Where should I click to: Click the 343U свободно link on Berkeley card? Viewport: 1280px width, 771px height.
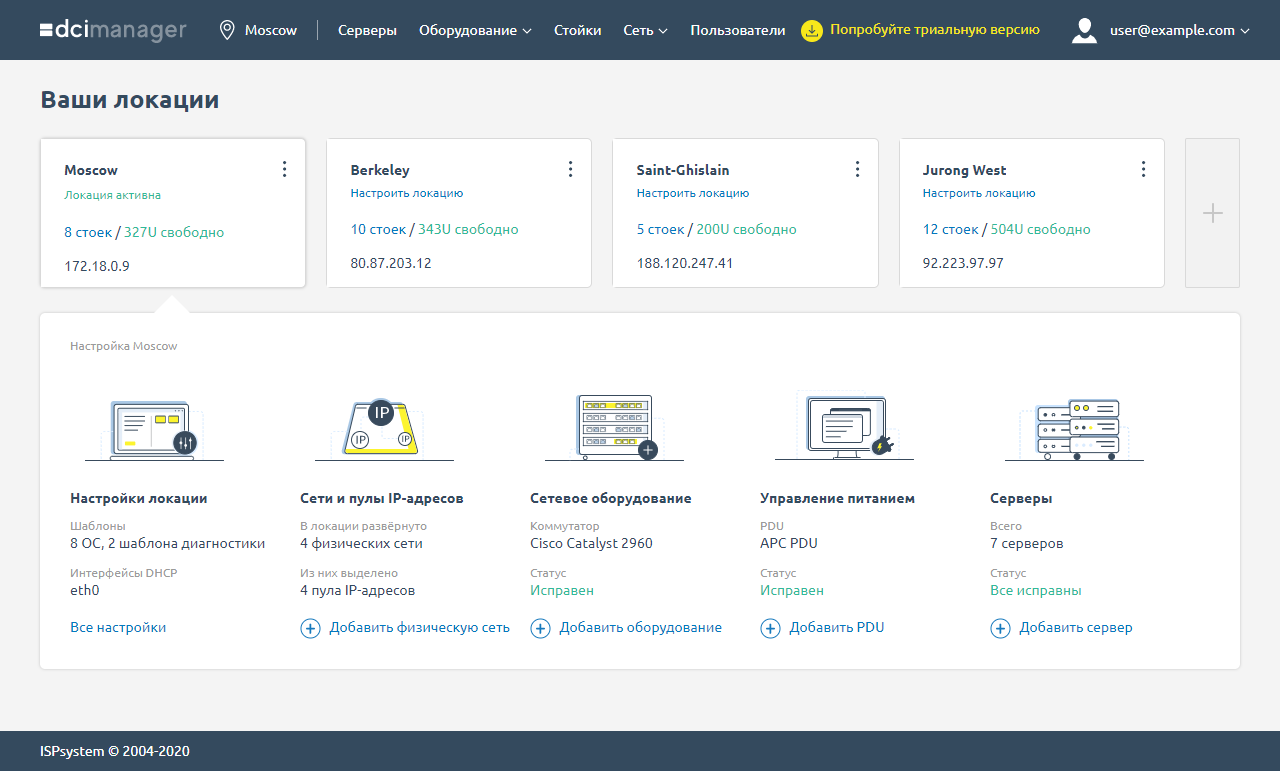[468, 229]
